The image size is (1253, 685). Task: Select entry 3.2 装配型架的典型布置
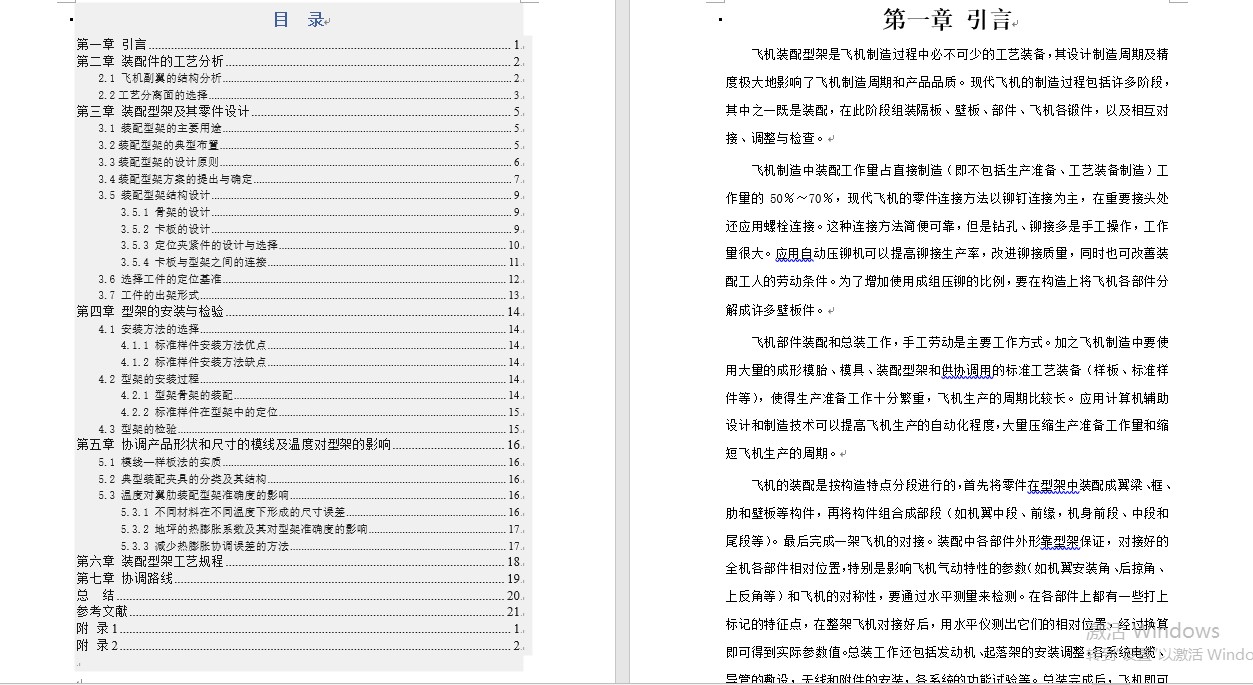click(x=309, y=145)
